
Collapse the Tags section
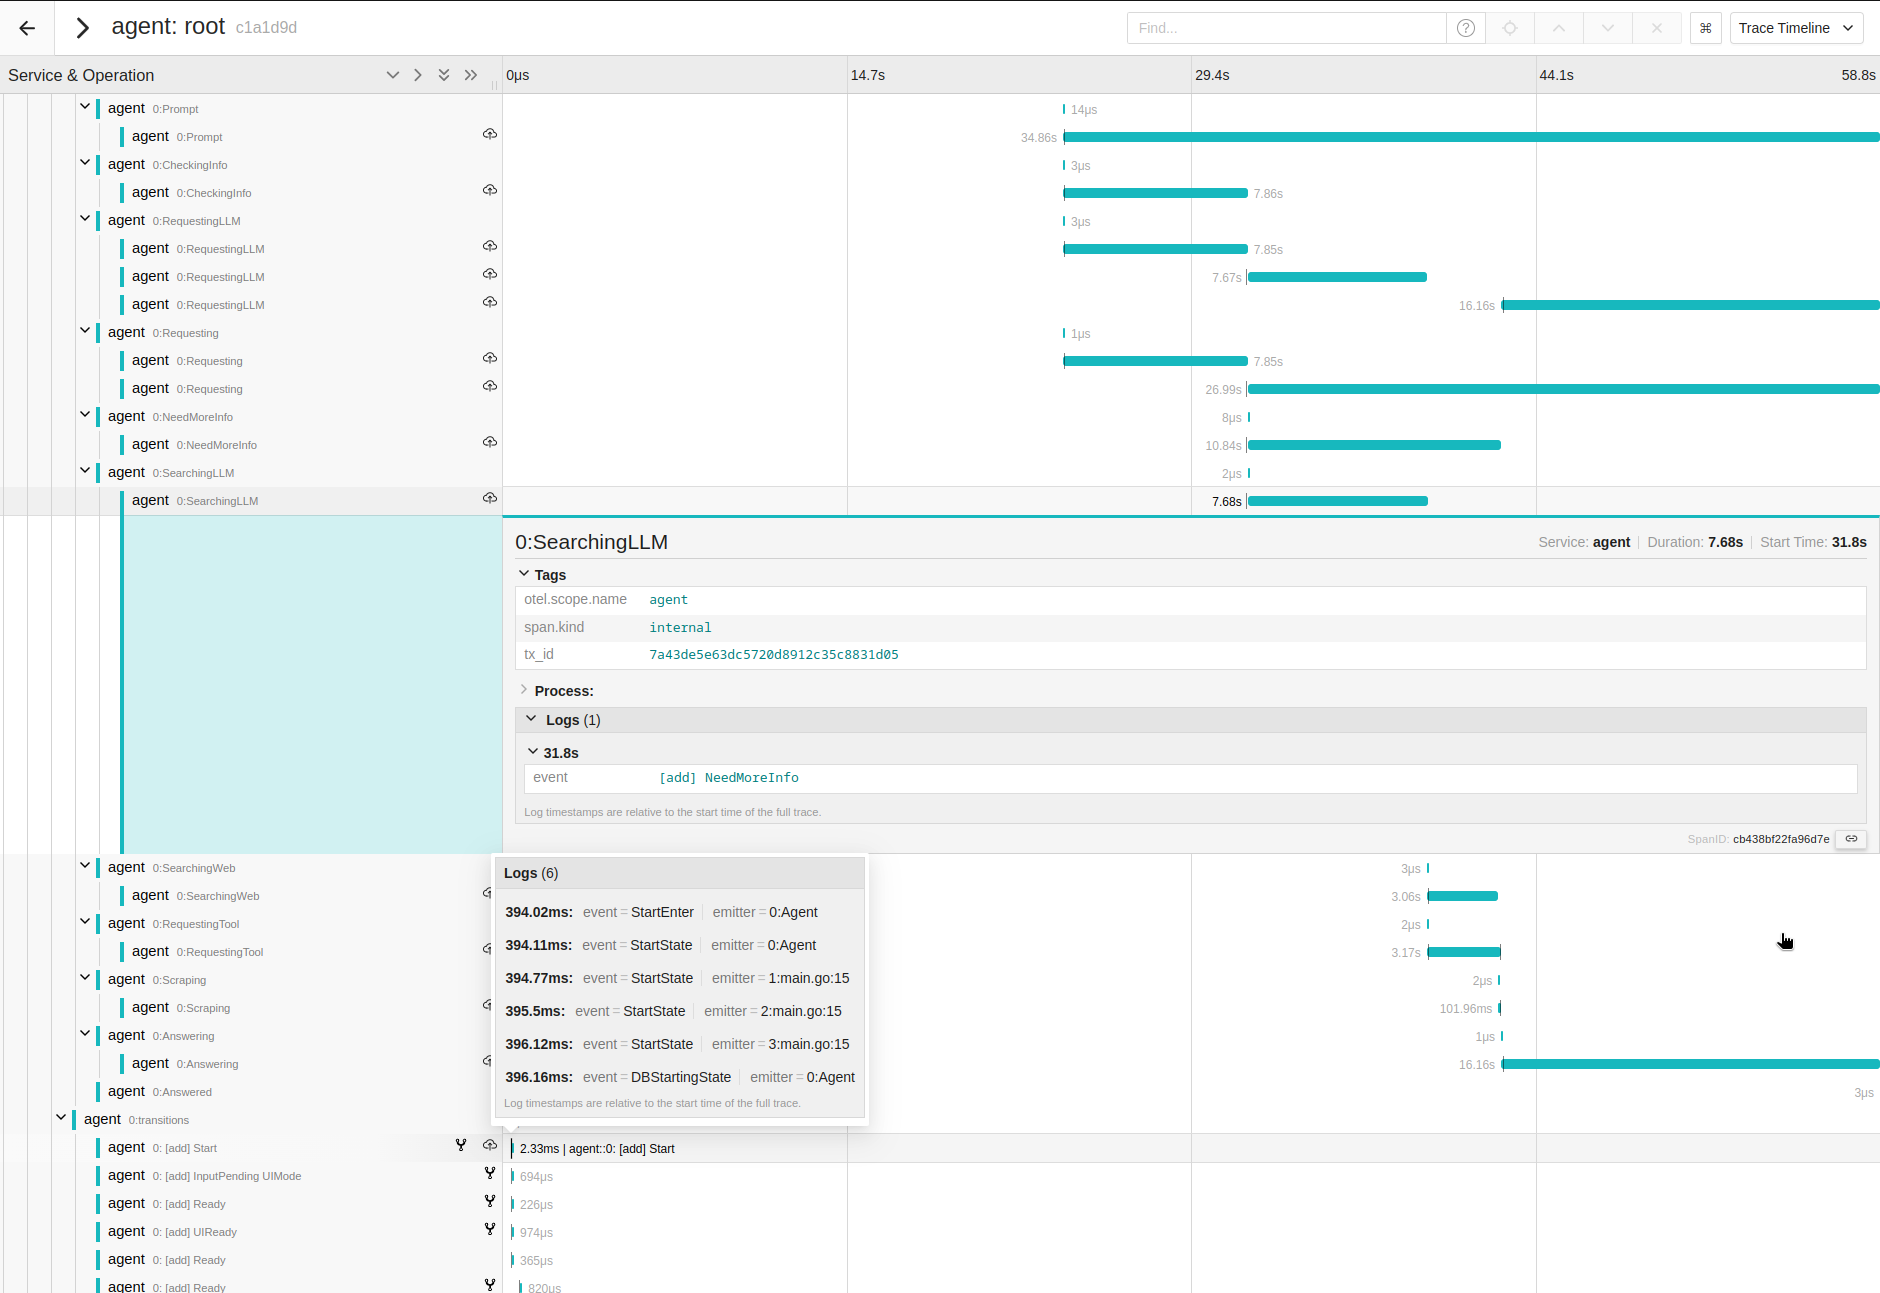tap(524, 574)
